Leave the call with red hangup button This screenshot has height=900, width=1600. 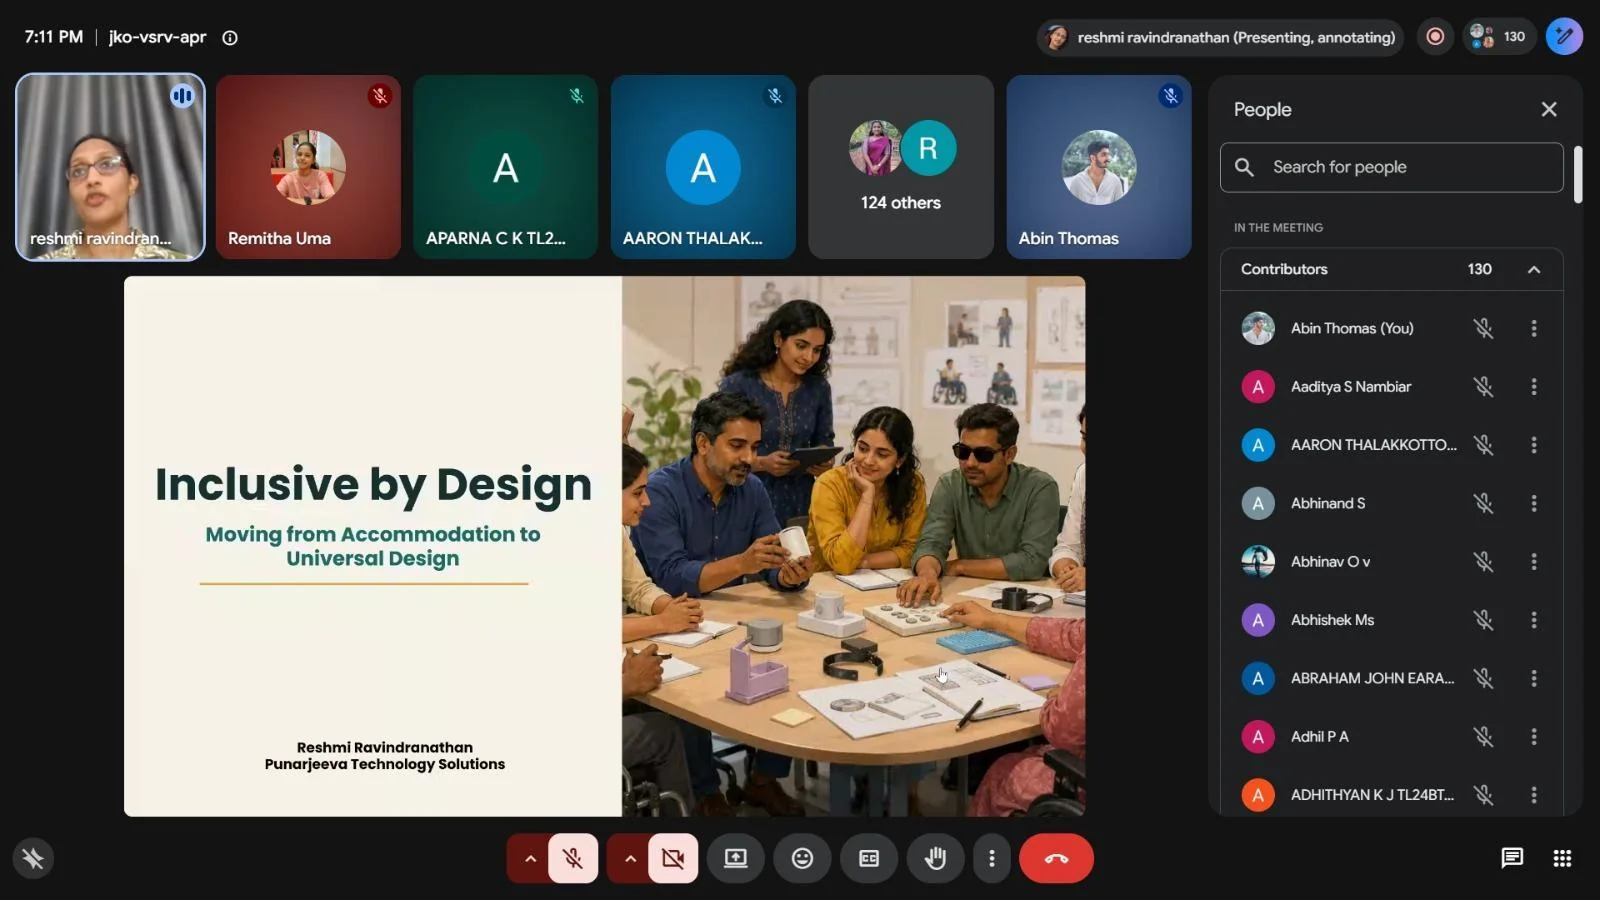[1056, 858]
